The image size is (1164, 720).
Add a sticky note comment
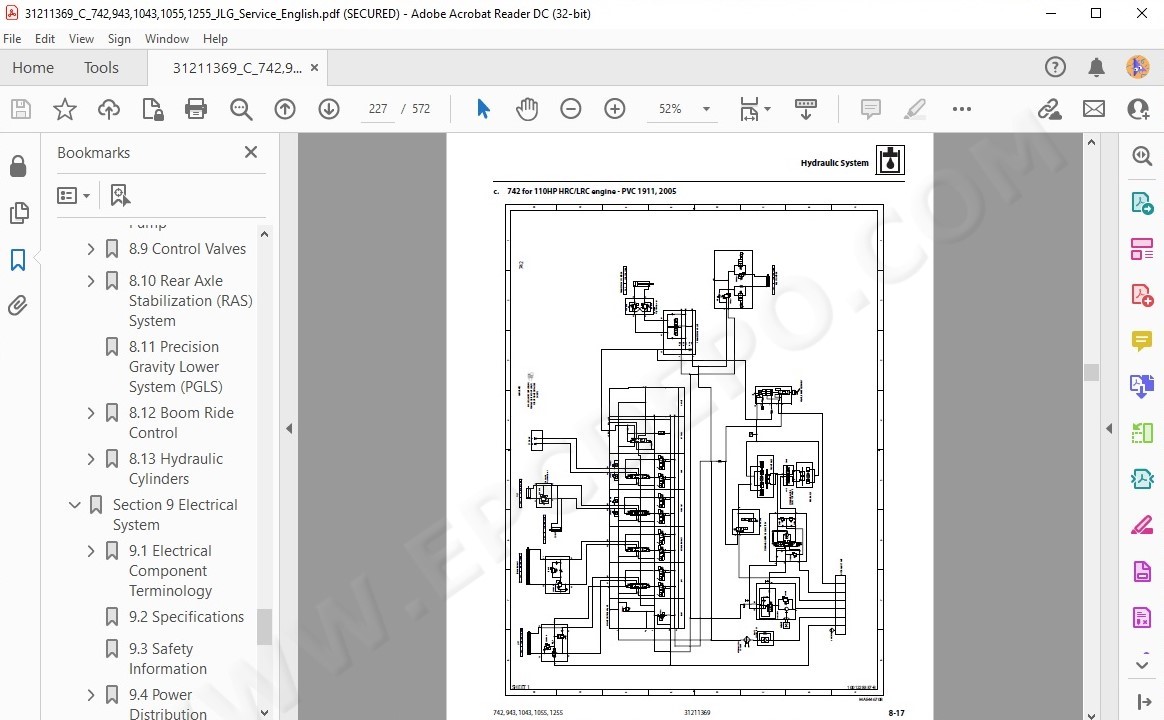871,109
